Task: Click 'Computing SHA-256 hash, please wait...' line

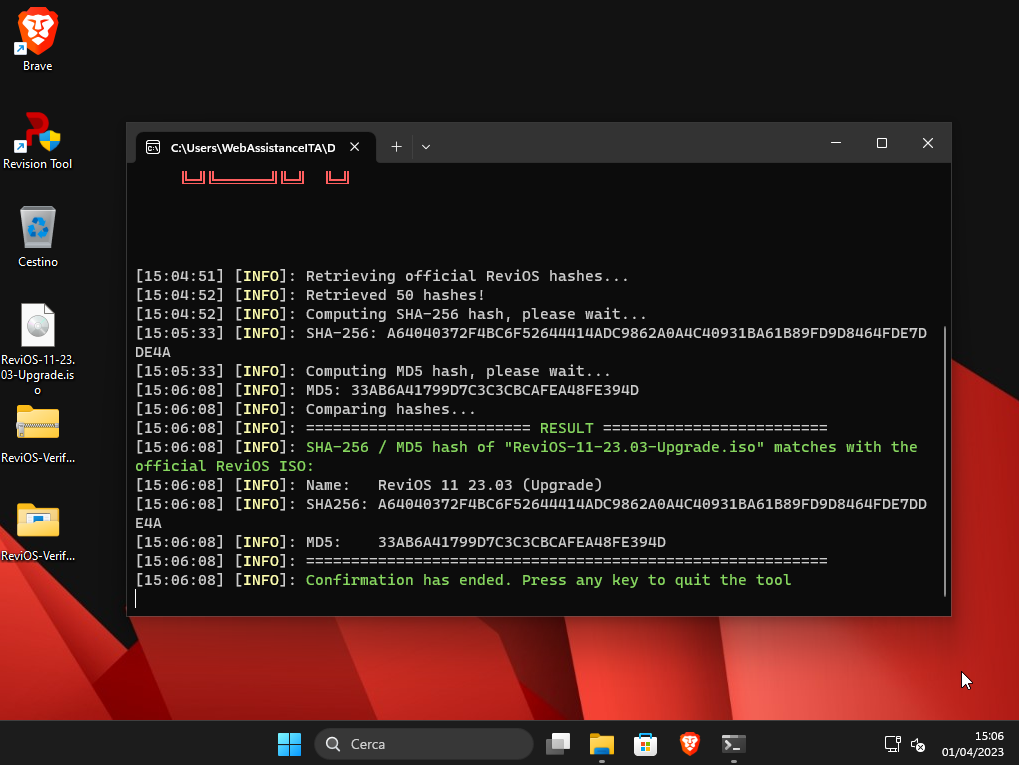Action: (x=391, y=314)
